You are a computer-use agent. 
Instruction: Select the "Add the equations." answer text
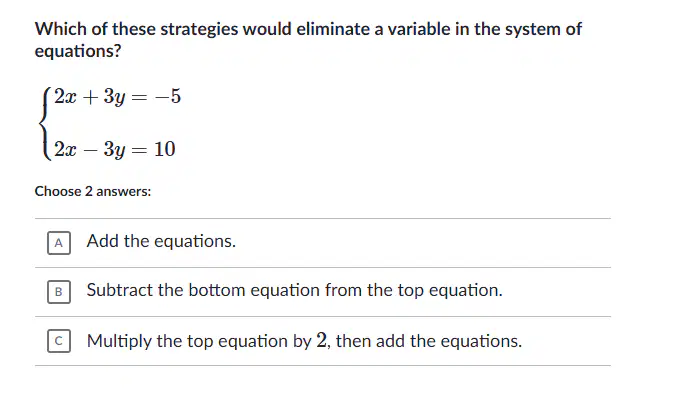coord(161,241)
